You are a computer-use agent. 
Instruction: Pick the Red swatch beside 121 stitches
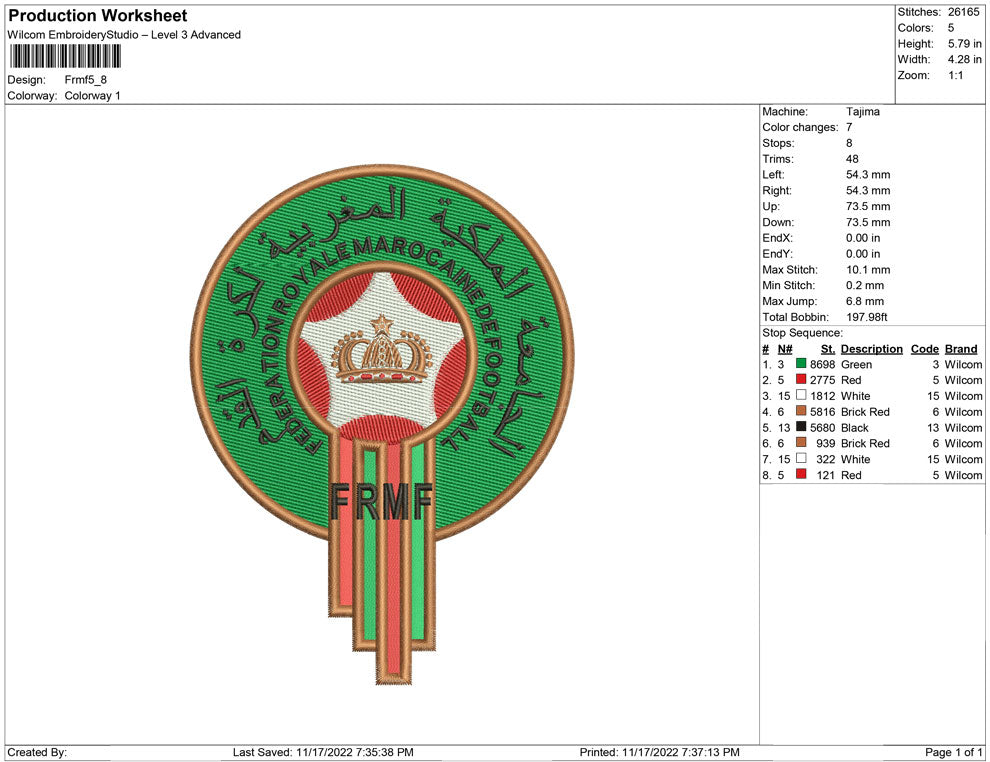coord(801,474)
